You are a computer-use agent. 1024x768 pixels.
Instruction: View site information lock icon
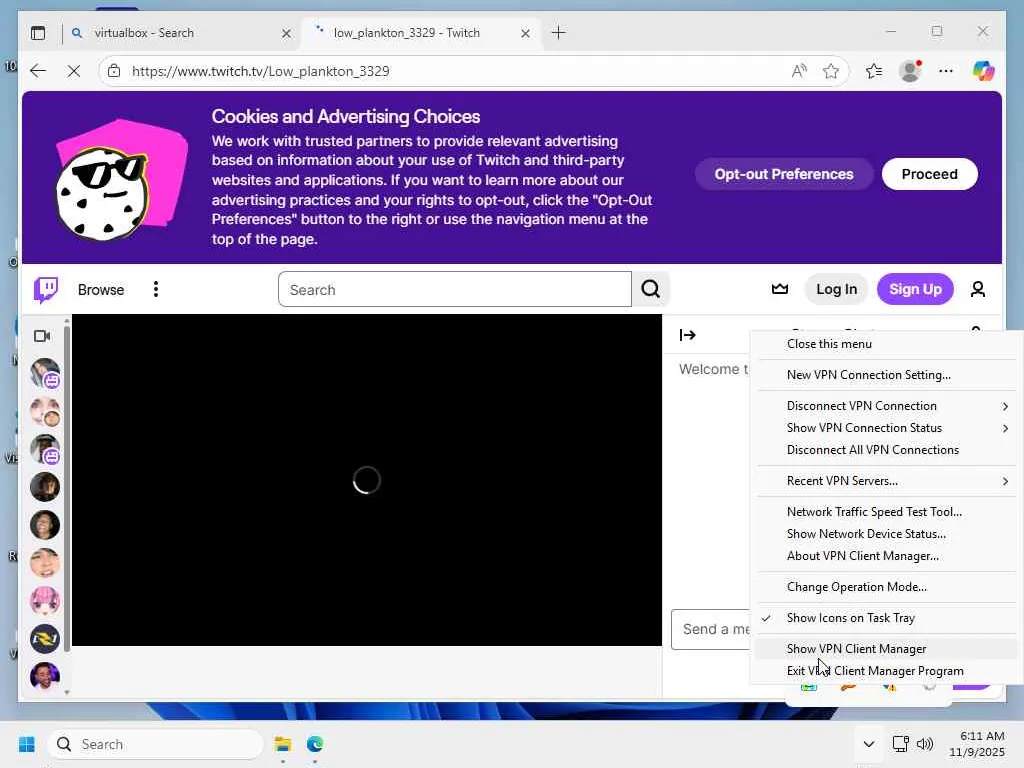pos(114,71)
